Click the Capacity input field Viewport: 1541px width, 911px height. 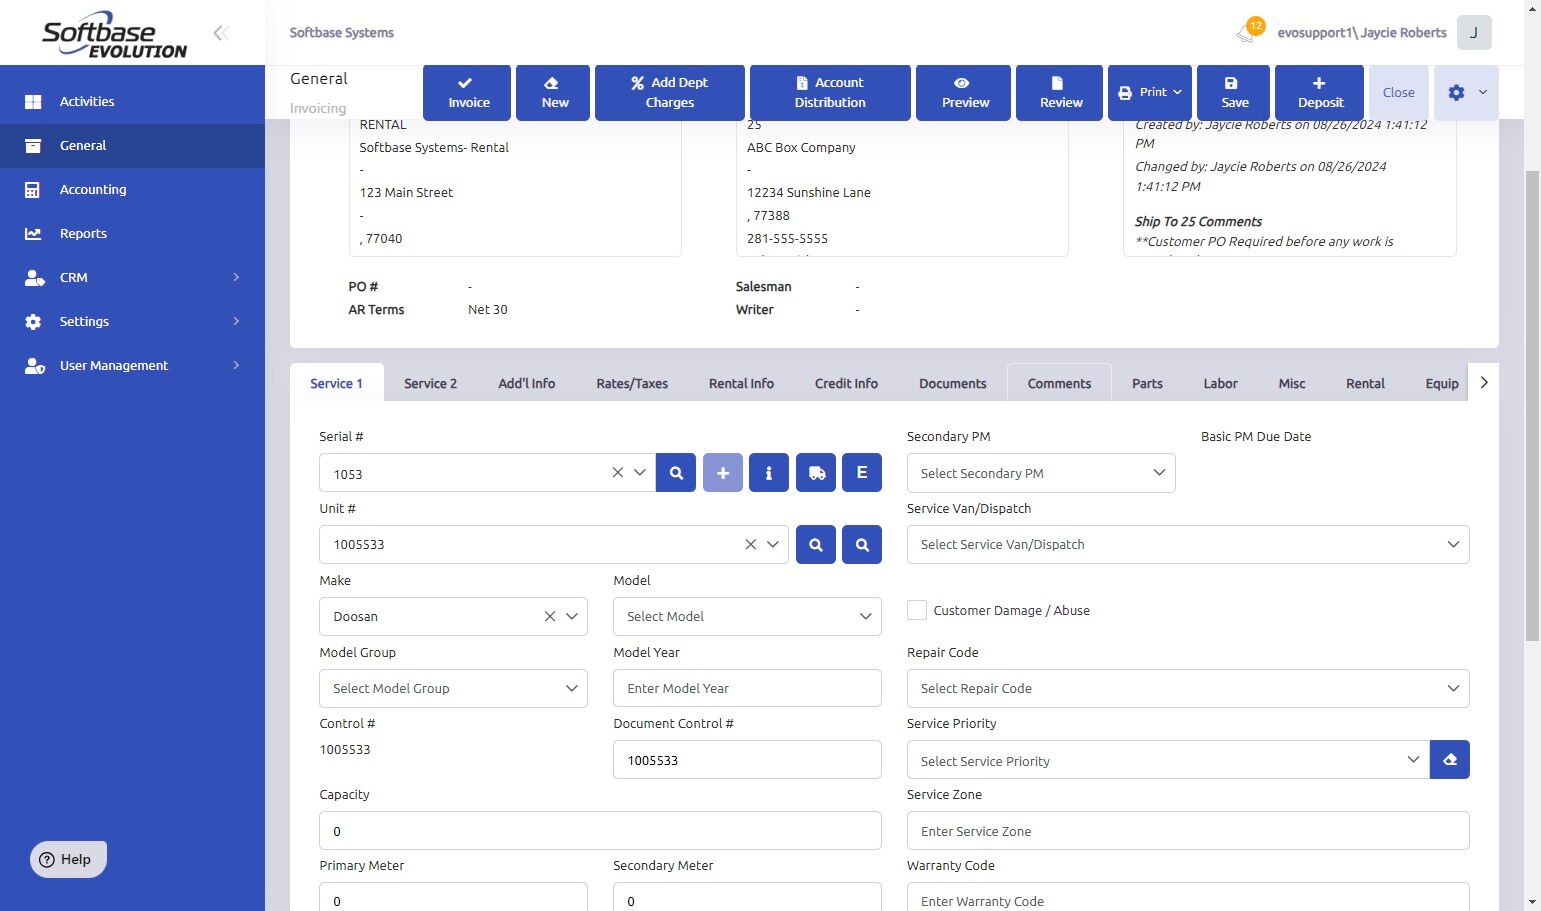click(x=600, y=831)
